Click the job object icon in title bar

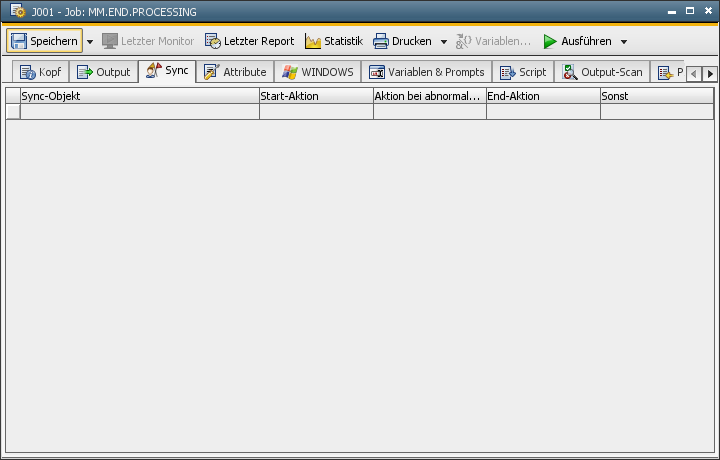point(18,11)
